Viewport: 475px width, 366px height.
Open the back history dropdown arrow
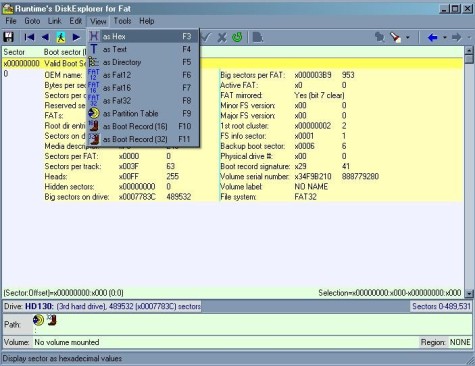tap(445, 37)
